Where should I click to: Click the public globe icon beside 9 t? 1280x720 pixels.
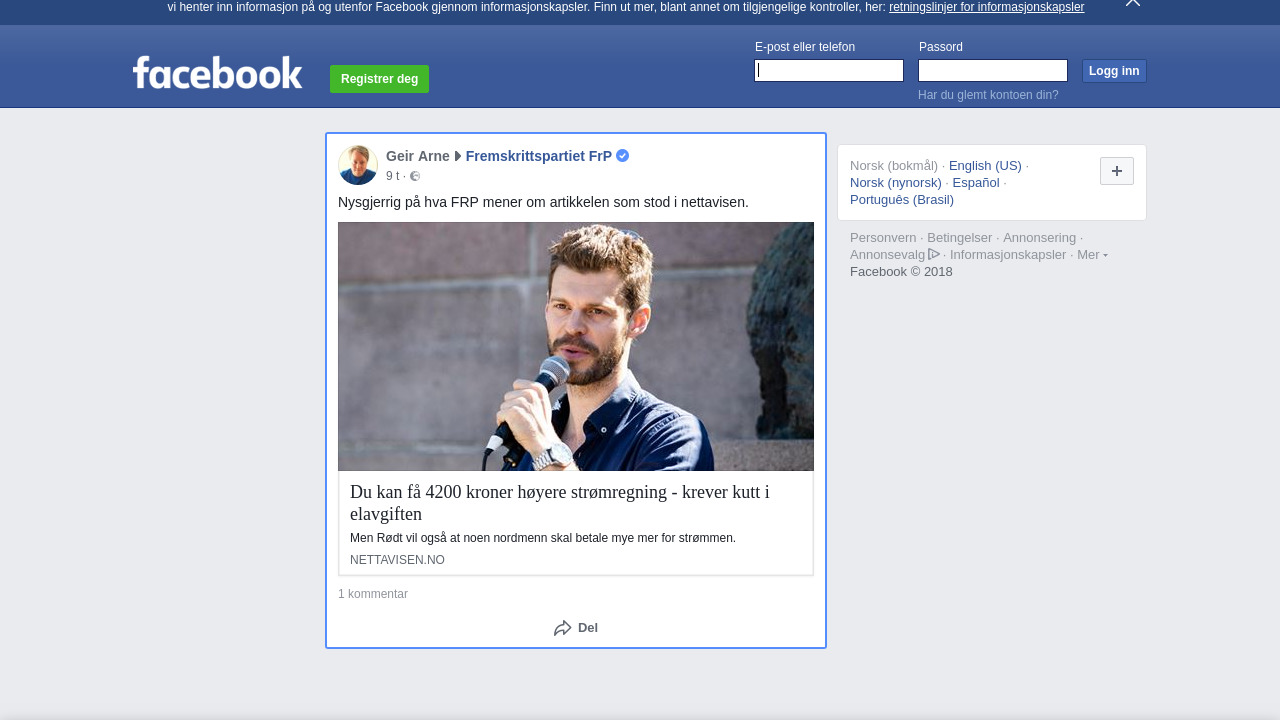coord(415,177)
